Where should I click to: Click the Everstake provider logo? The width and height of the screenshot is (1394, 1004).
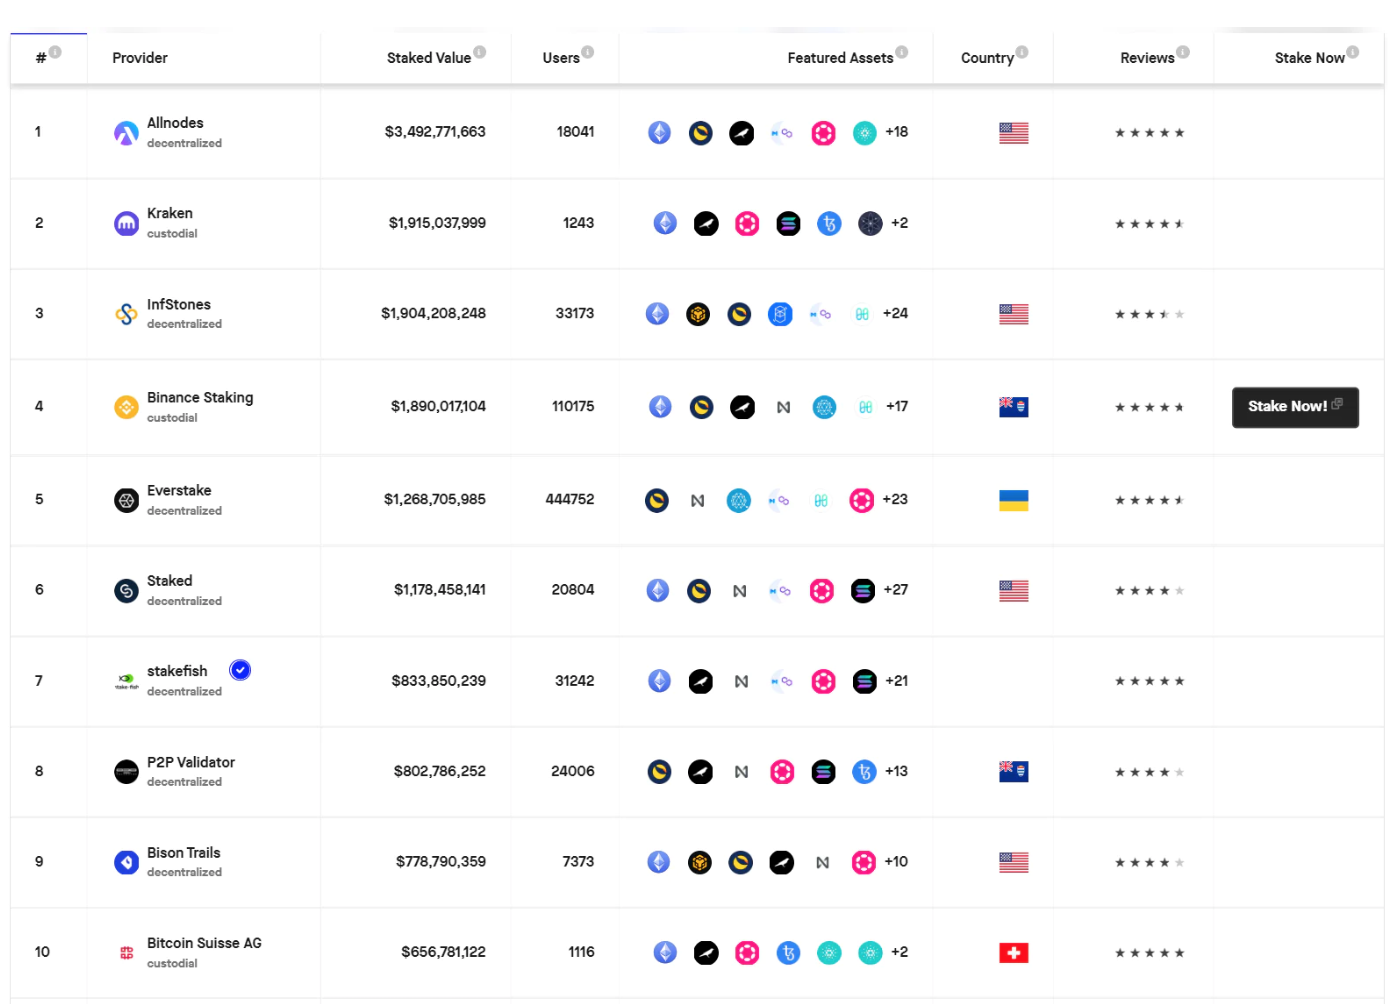pos(126,500)
